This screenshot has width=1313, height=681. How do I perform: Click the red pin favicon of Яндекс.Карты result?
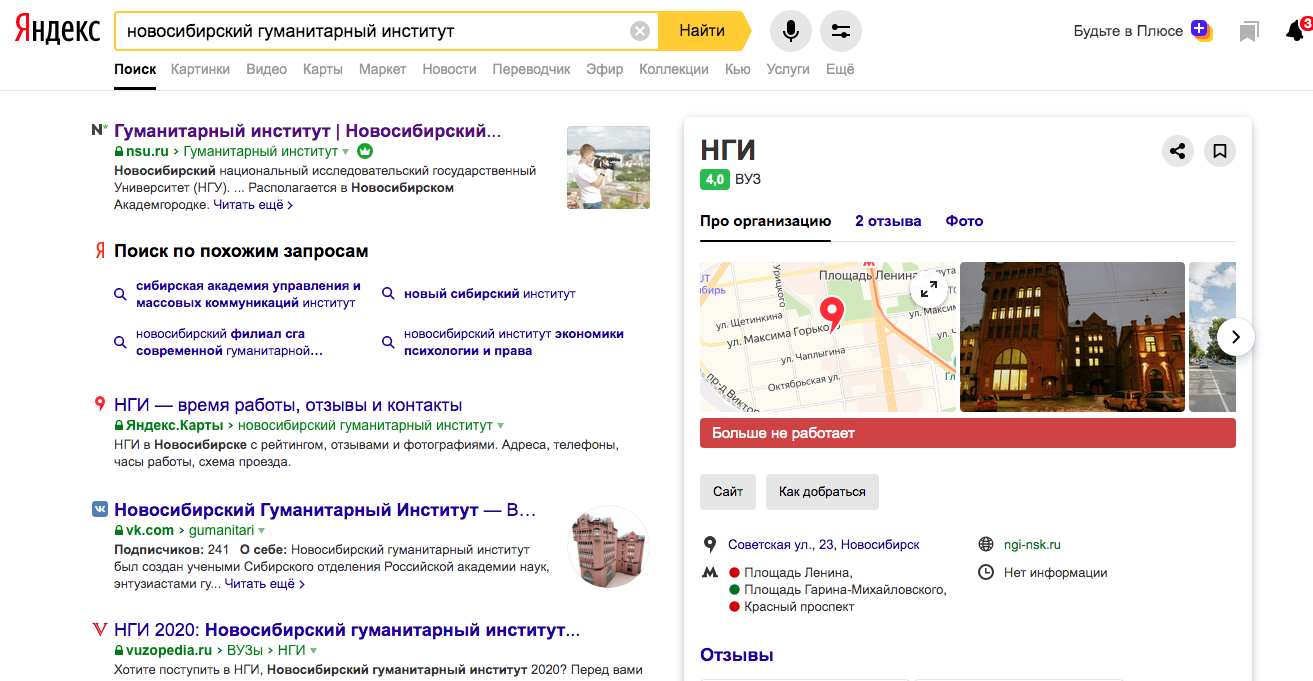[x=99, y=404]
